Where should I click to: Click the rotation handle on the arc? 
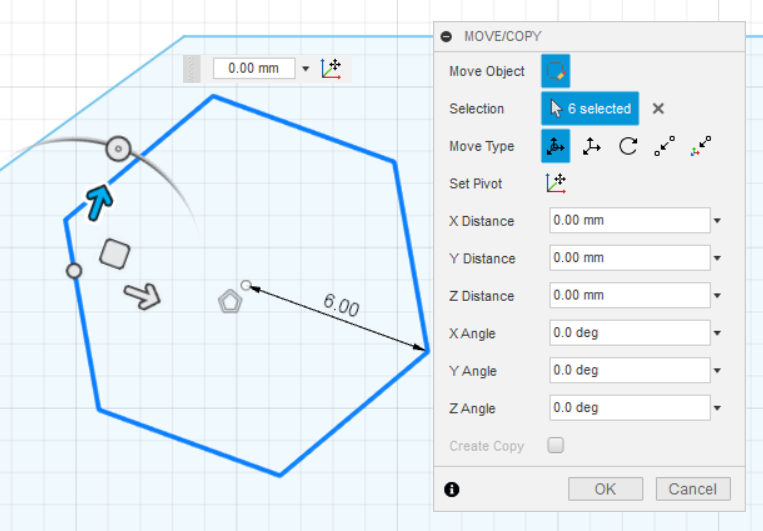point(118,149)
